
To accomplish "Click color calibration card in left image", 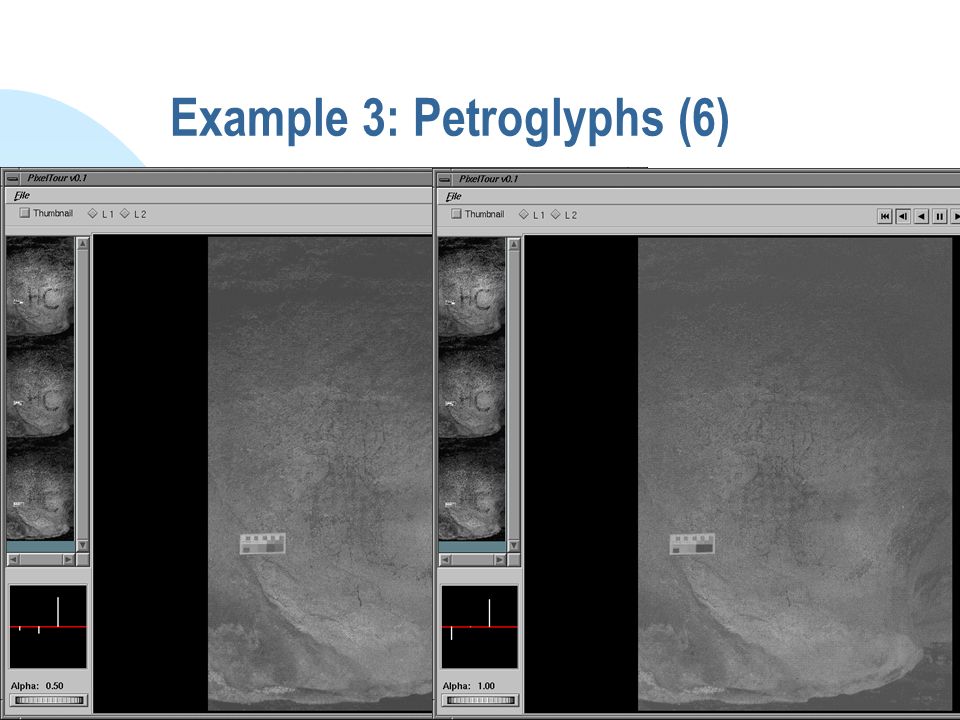I will tap(263, 544).
